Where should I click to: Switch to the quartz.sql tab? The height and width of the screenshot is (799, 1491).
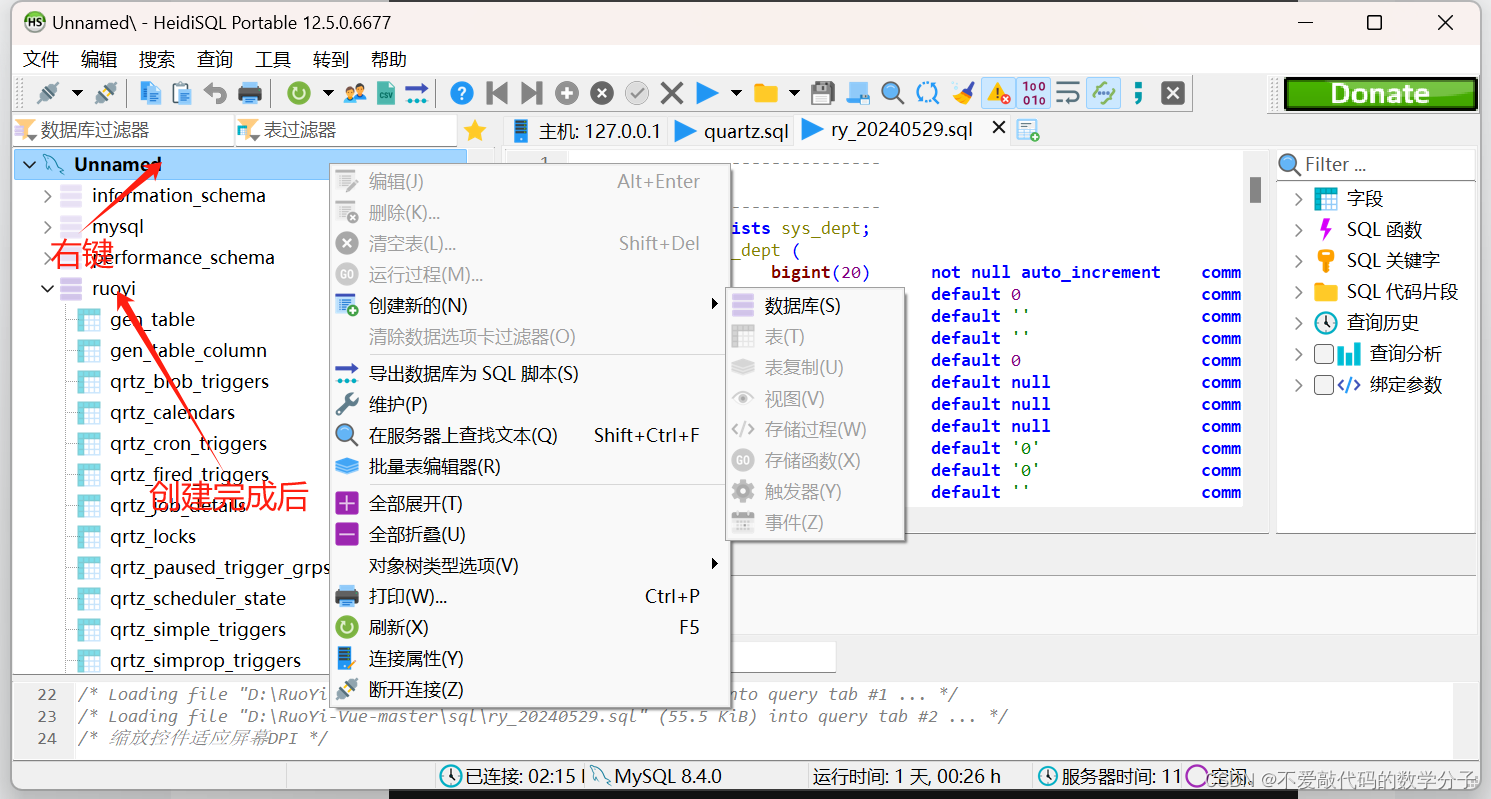(x=733, y=131)
